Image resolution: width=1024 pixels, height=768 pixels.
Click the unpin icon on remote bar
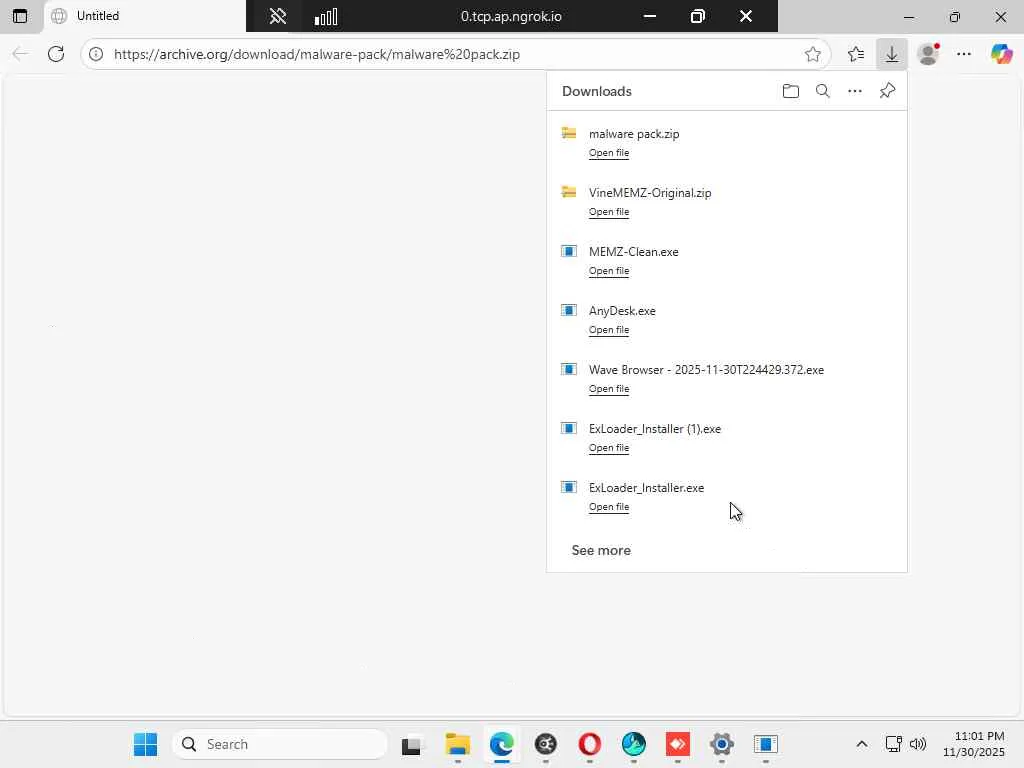pos(278,16)
